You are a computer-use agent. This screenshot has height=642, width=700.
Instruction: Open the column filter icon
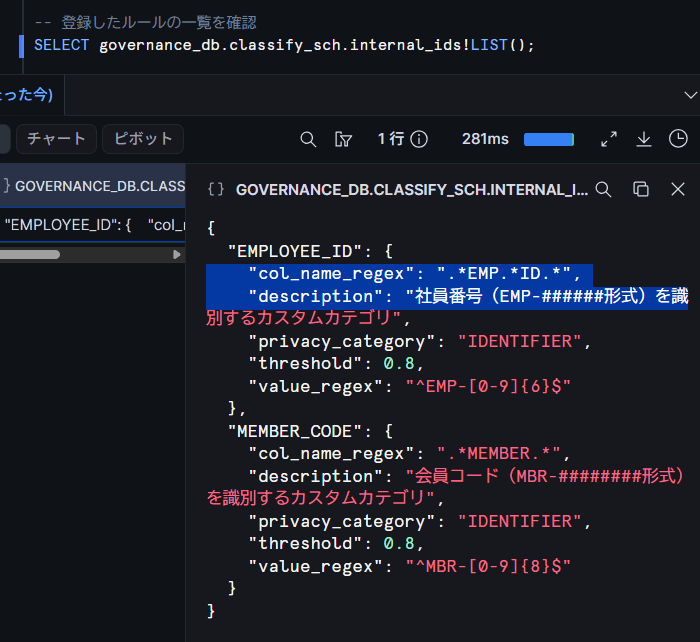tap(343, 139)
